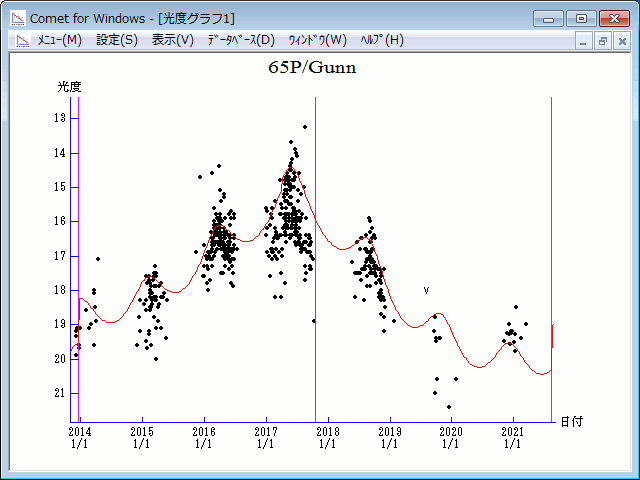Close the inner 光度グラフ1 document window
The image size is (640, 480).
pos(621,41)
